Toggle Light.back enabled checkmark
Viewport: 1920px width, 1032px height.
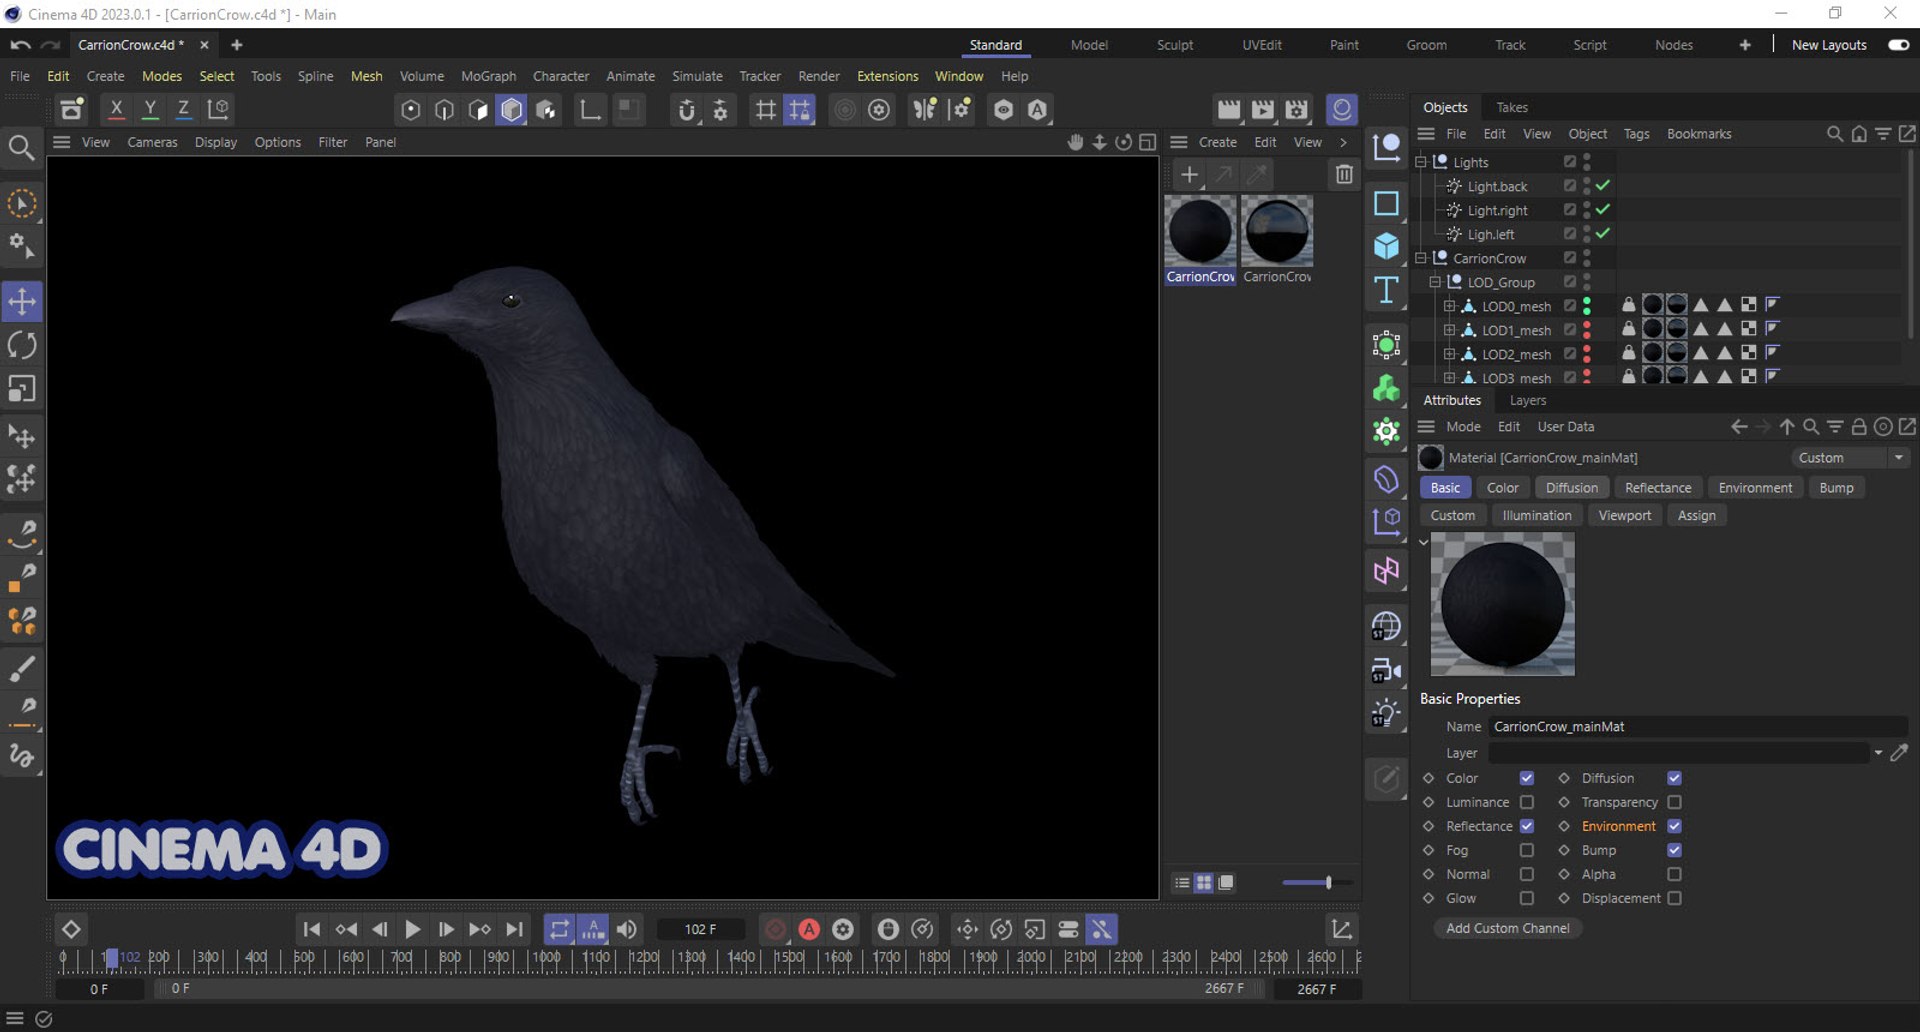tap(1603, 186)
